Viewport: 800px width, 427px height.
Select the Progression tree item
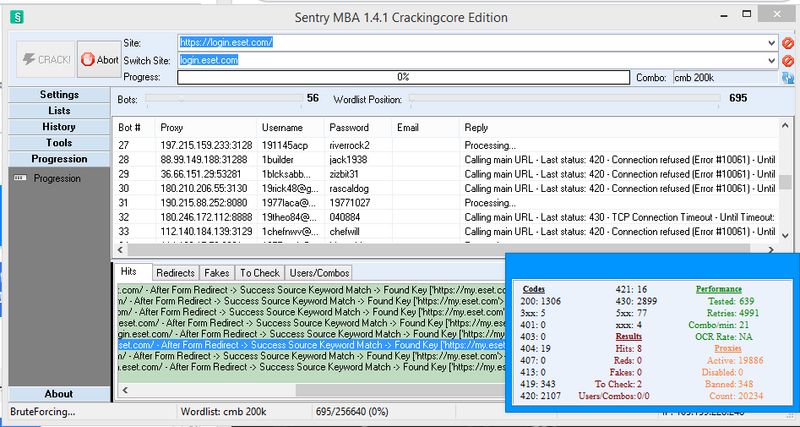(x=57, y=179)
